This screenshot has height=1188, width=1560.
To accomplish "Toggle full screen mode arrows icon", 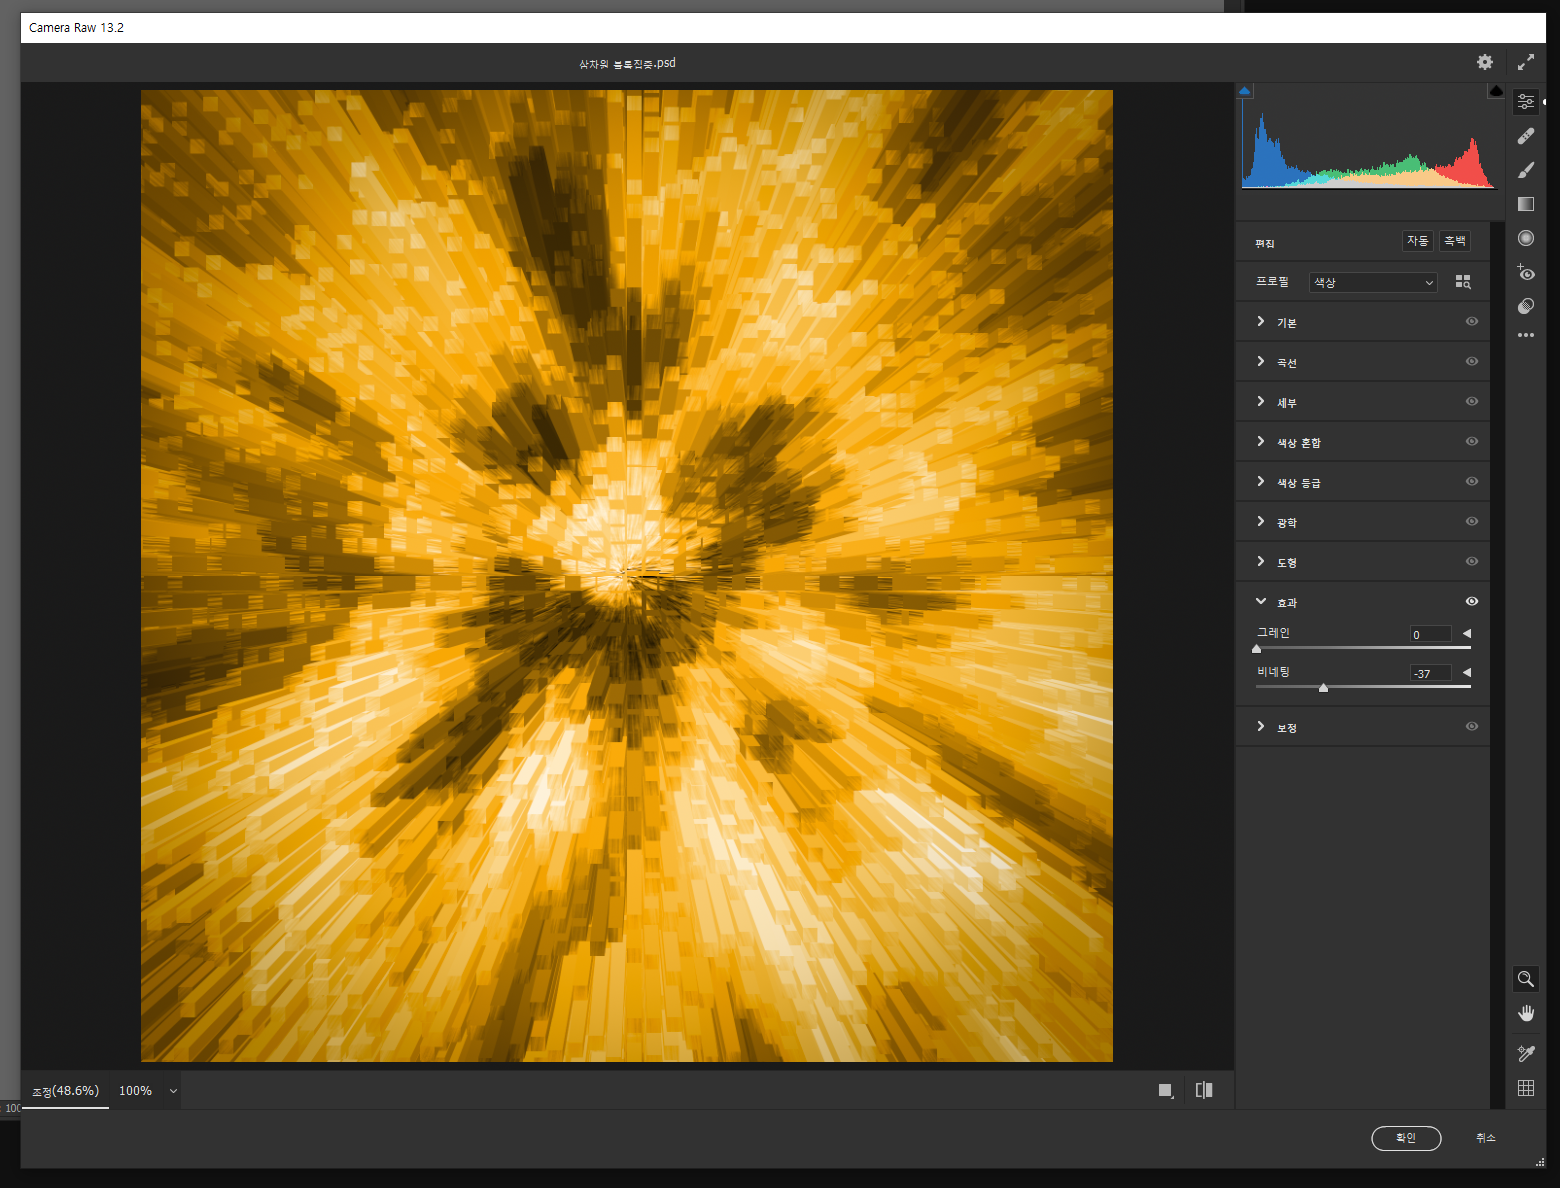I will (x=1526, y=62).
